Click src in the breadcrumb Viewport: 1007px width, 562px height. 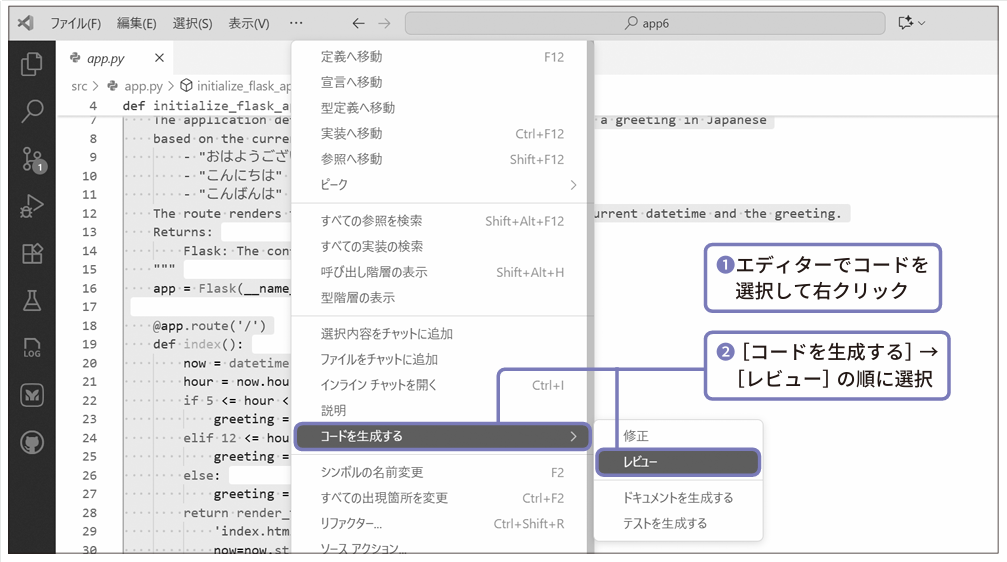click(79, 86)
